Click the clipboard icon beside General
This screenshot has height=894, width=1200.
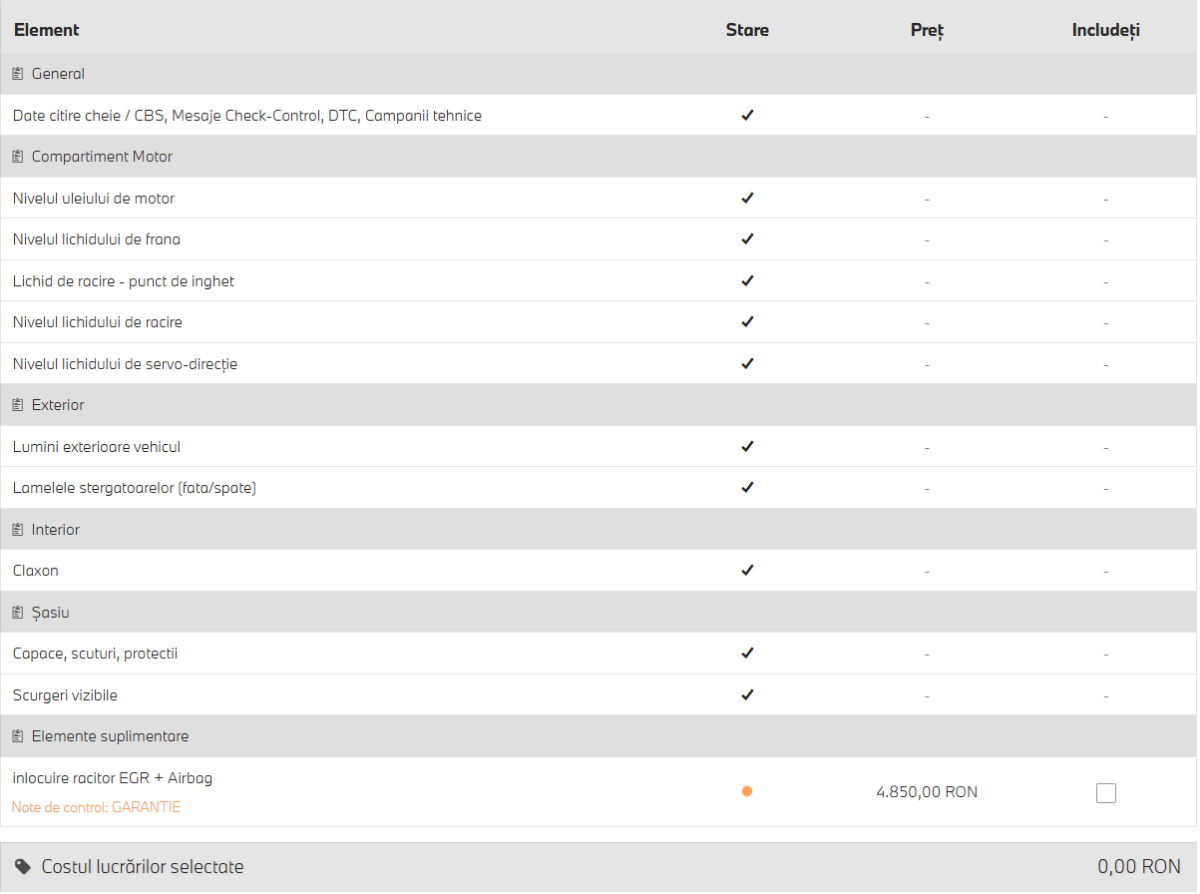[x=18, y=74]
